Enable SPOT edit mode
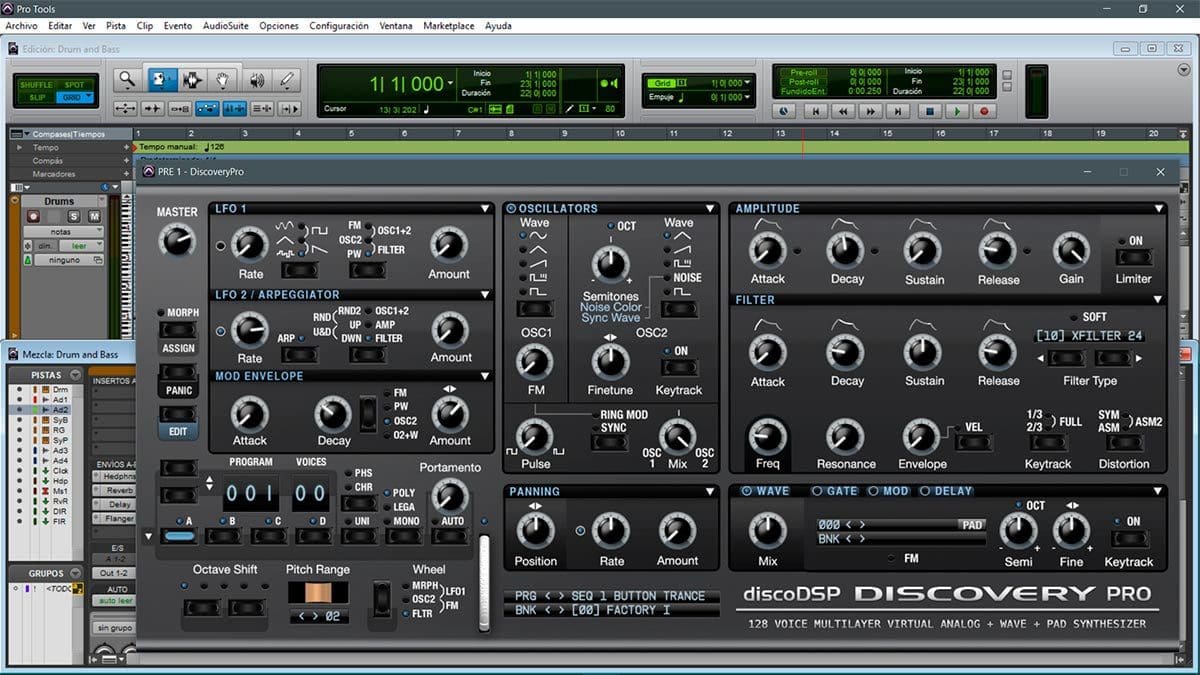 coord(74,85)
